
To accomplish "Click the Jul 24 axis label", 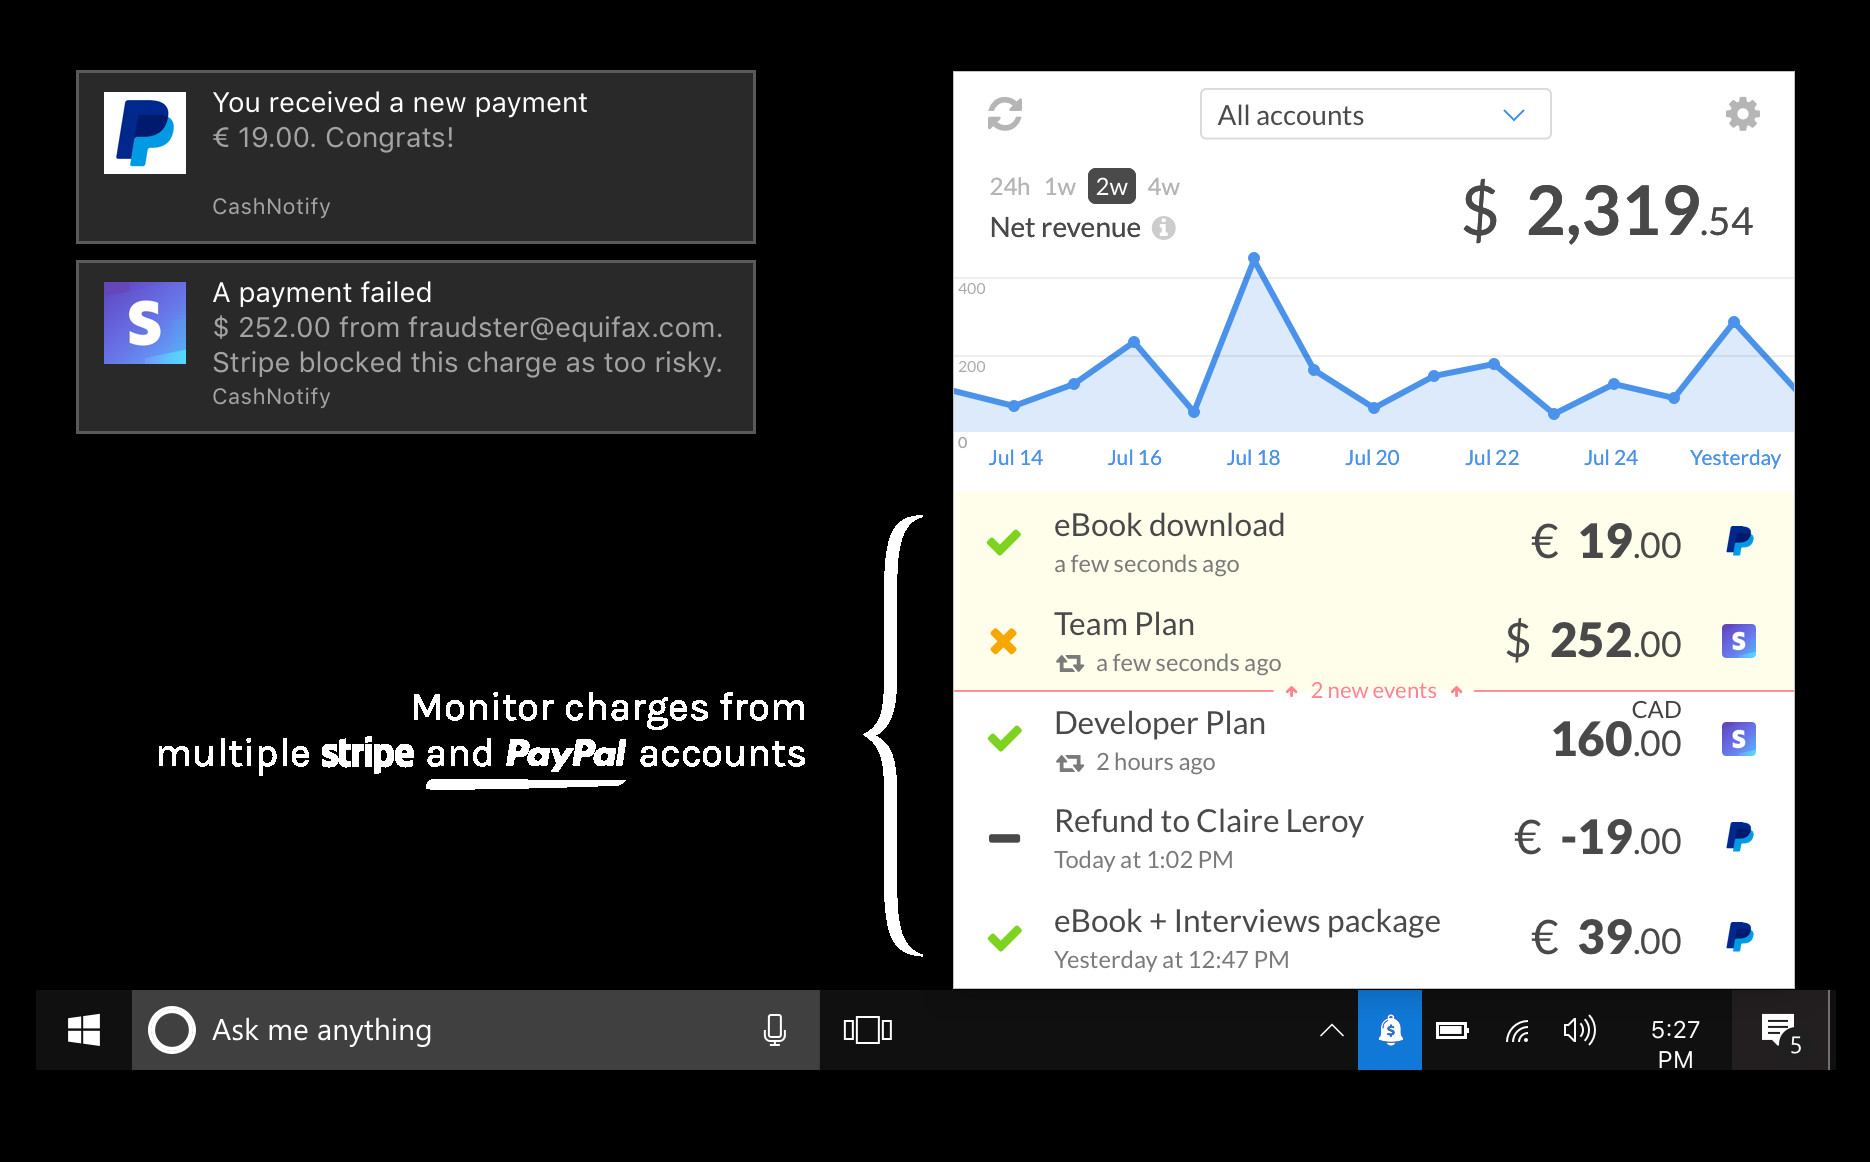I will click(1611, 458).
